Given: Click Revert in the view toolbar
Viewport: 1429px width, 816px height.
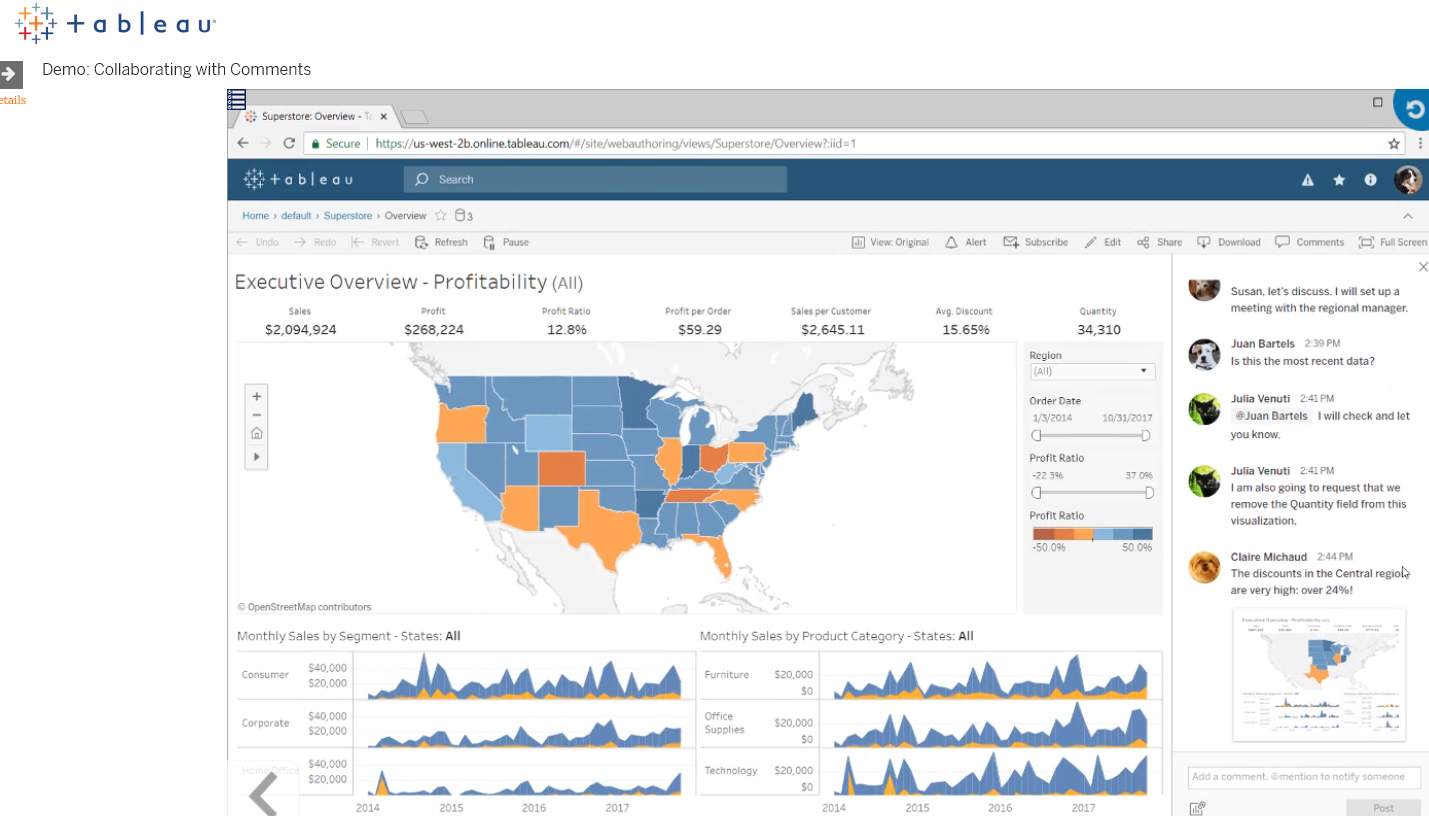Looking at the screenshot, I should pos(375,242).
